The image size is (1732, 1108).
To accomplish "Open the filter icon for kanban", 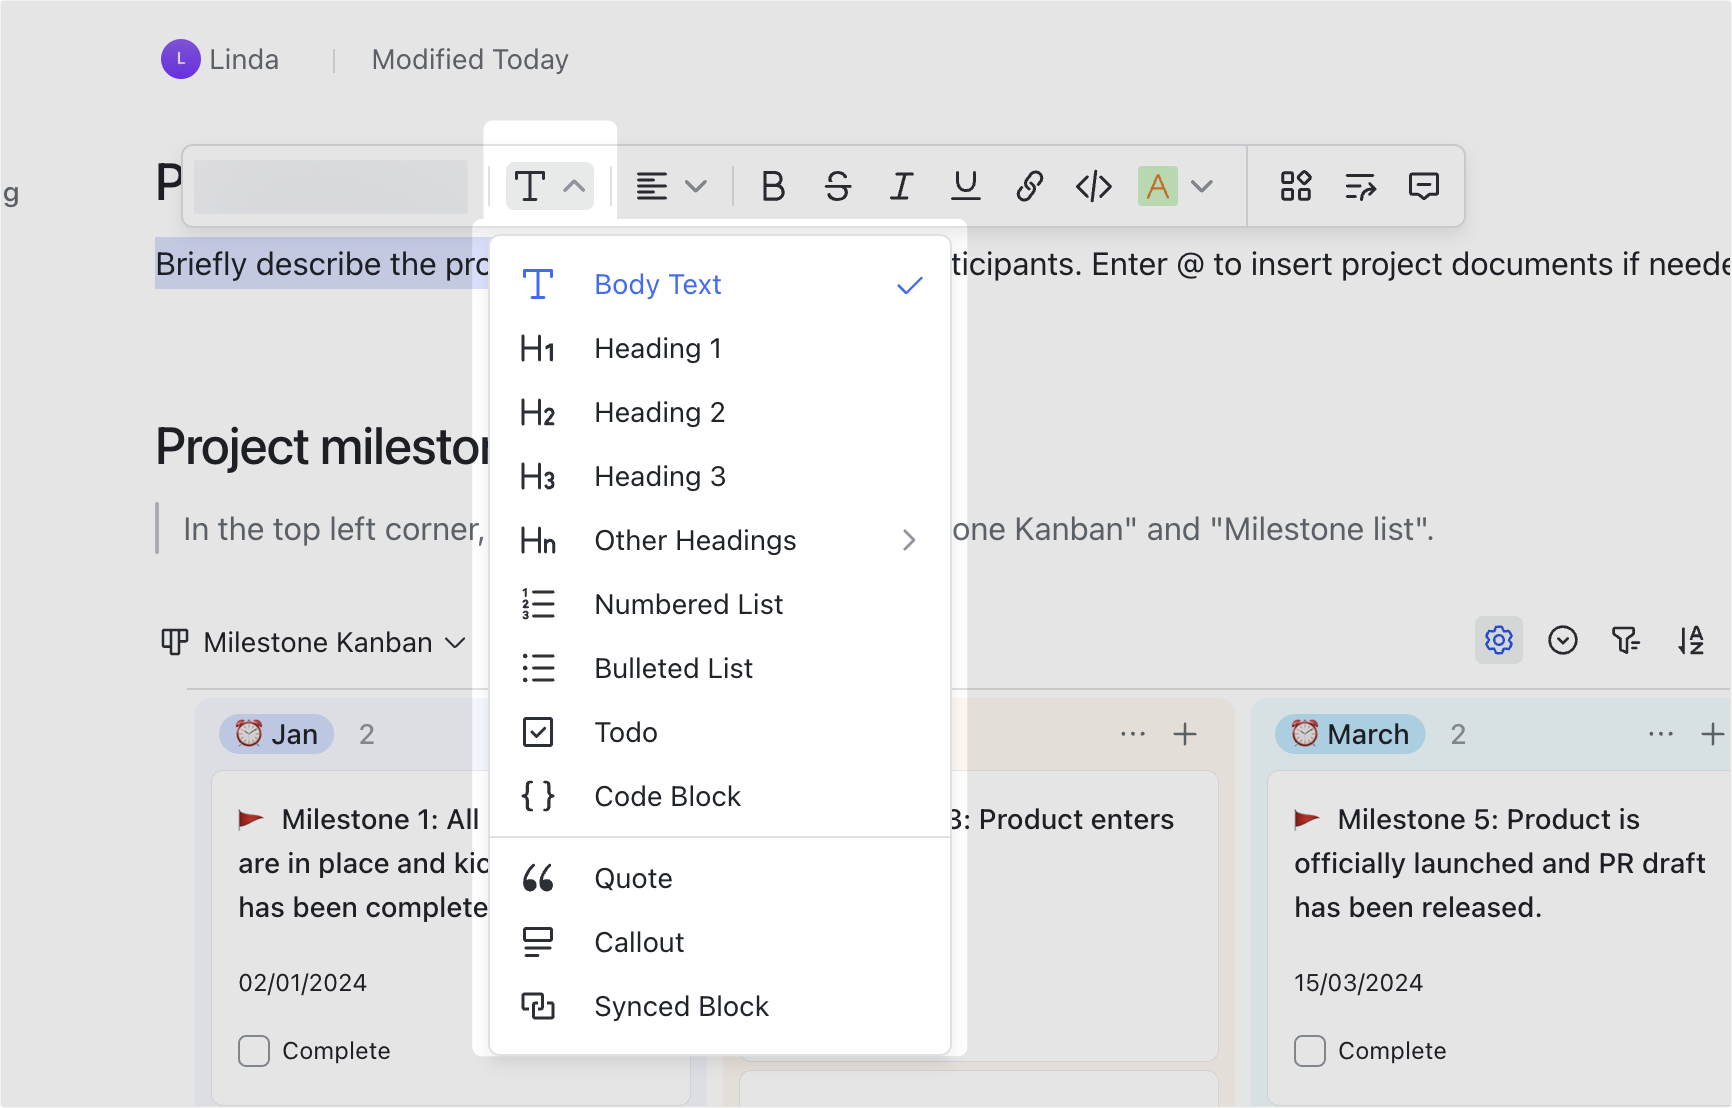I will click(x=1626, y=640).
